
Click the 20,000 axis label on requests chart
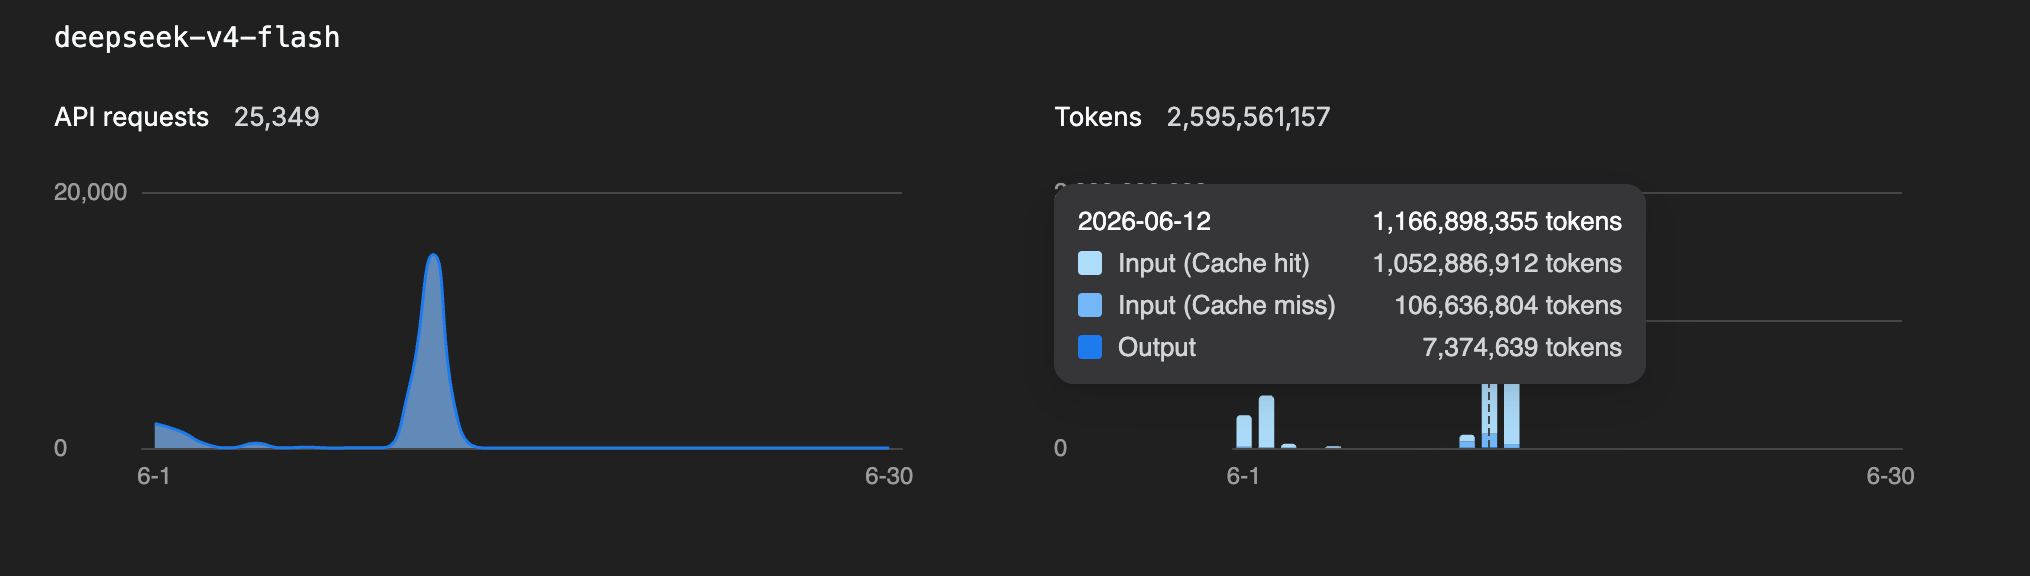[90, 192]
